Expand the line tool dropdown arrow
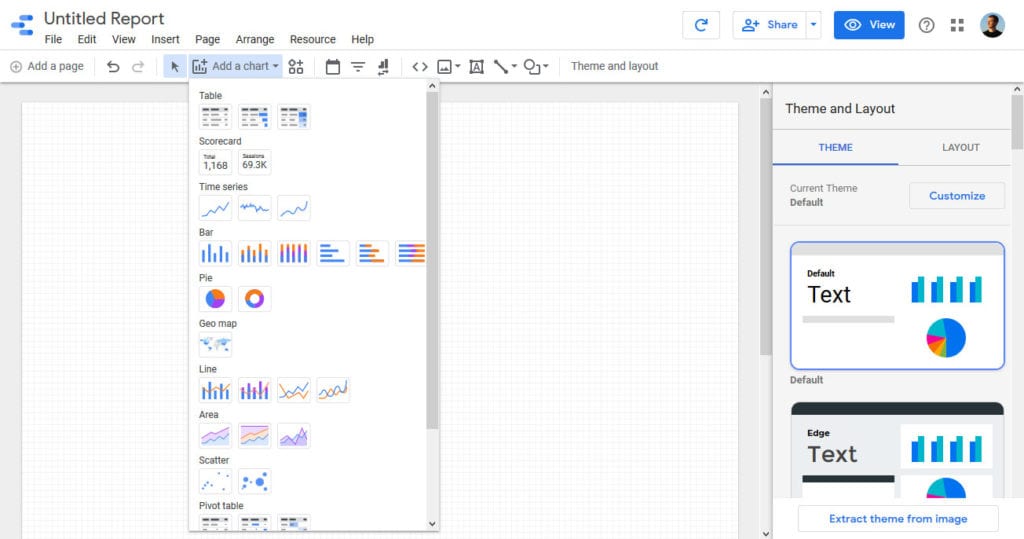The width and height of the screenshot is (1024, 539). pos(514,66)
